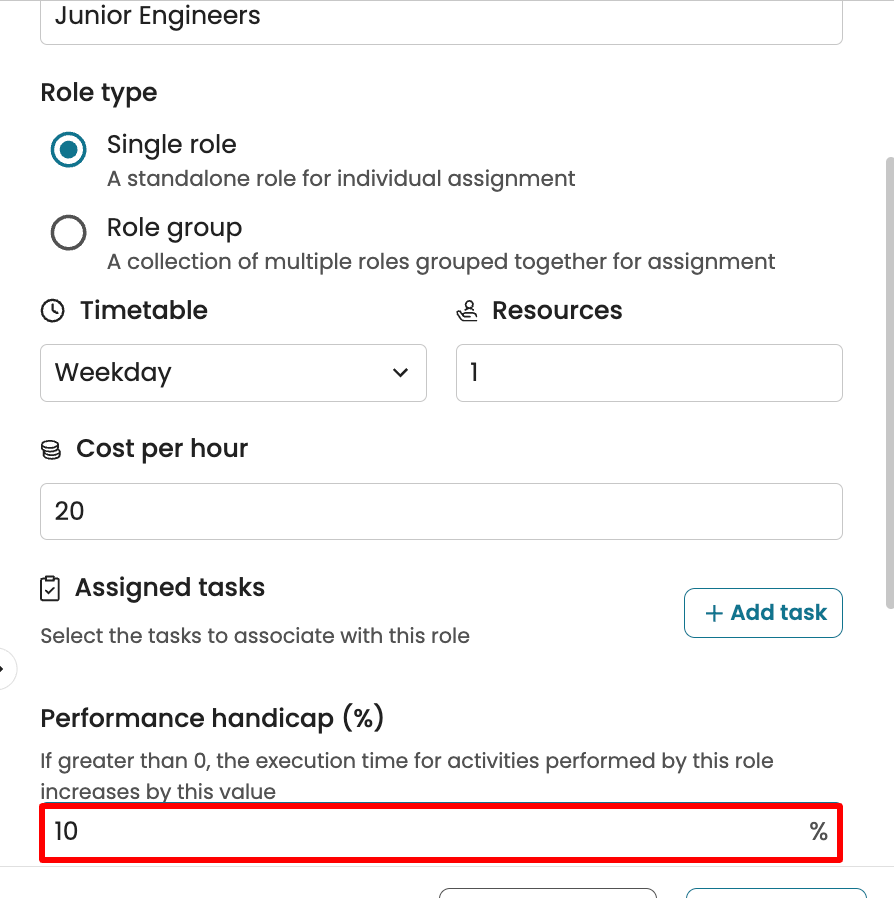Click the coins icon beside Cost per hour
Screen dimensions: 894x898
(51, 450)
